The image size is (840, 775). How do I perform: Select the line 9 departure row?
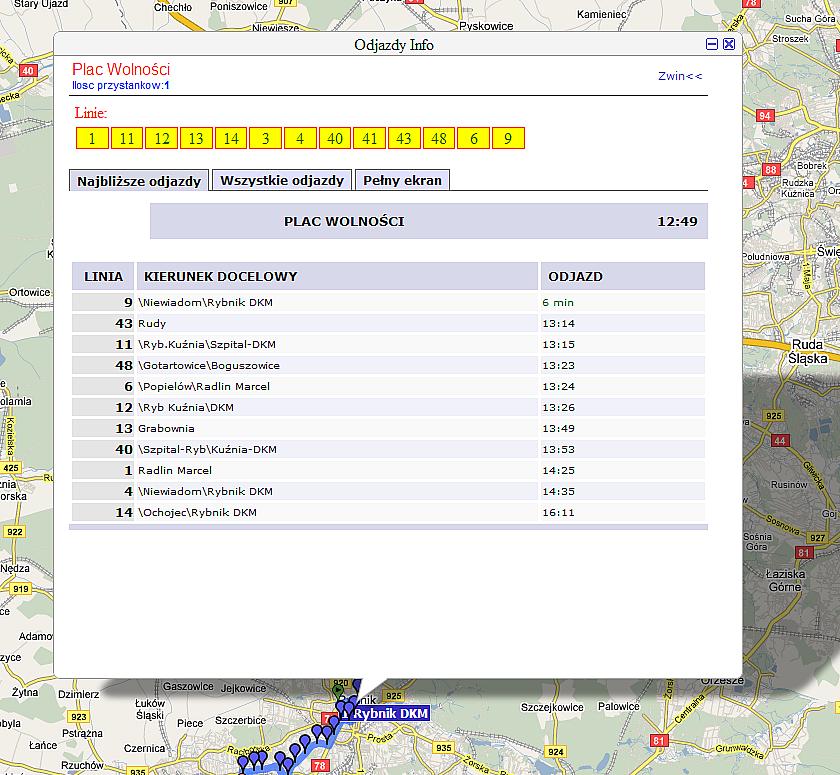pos(388,302)
